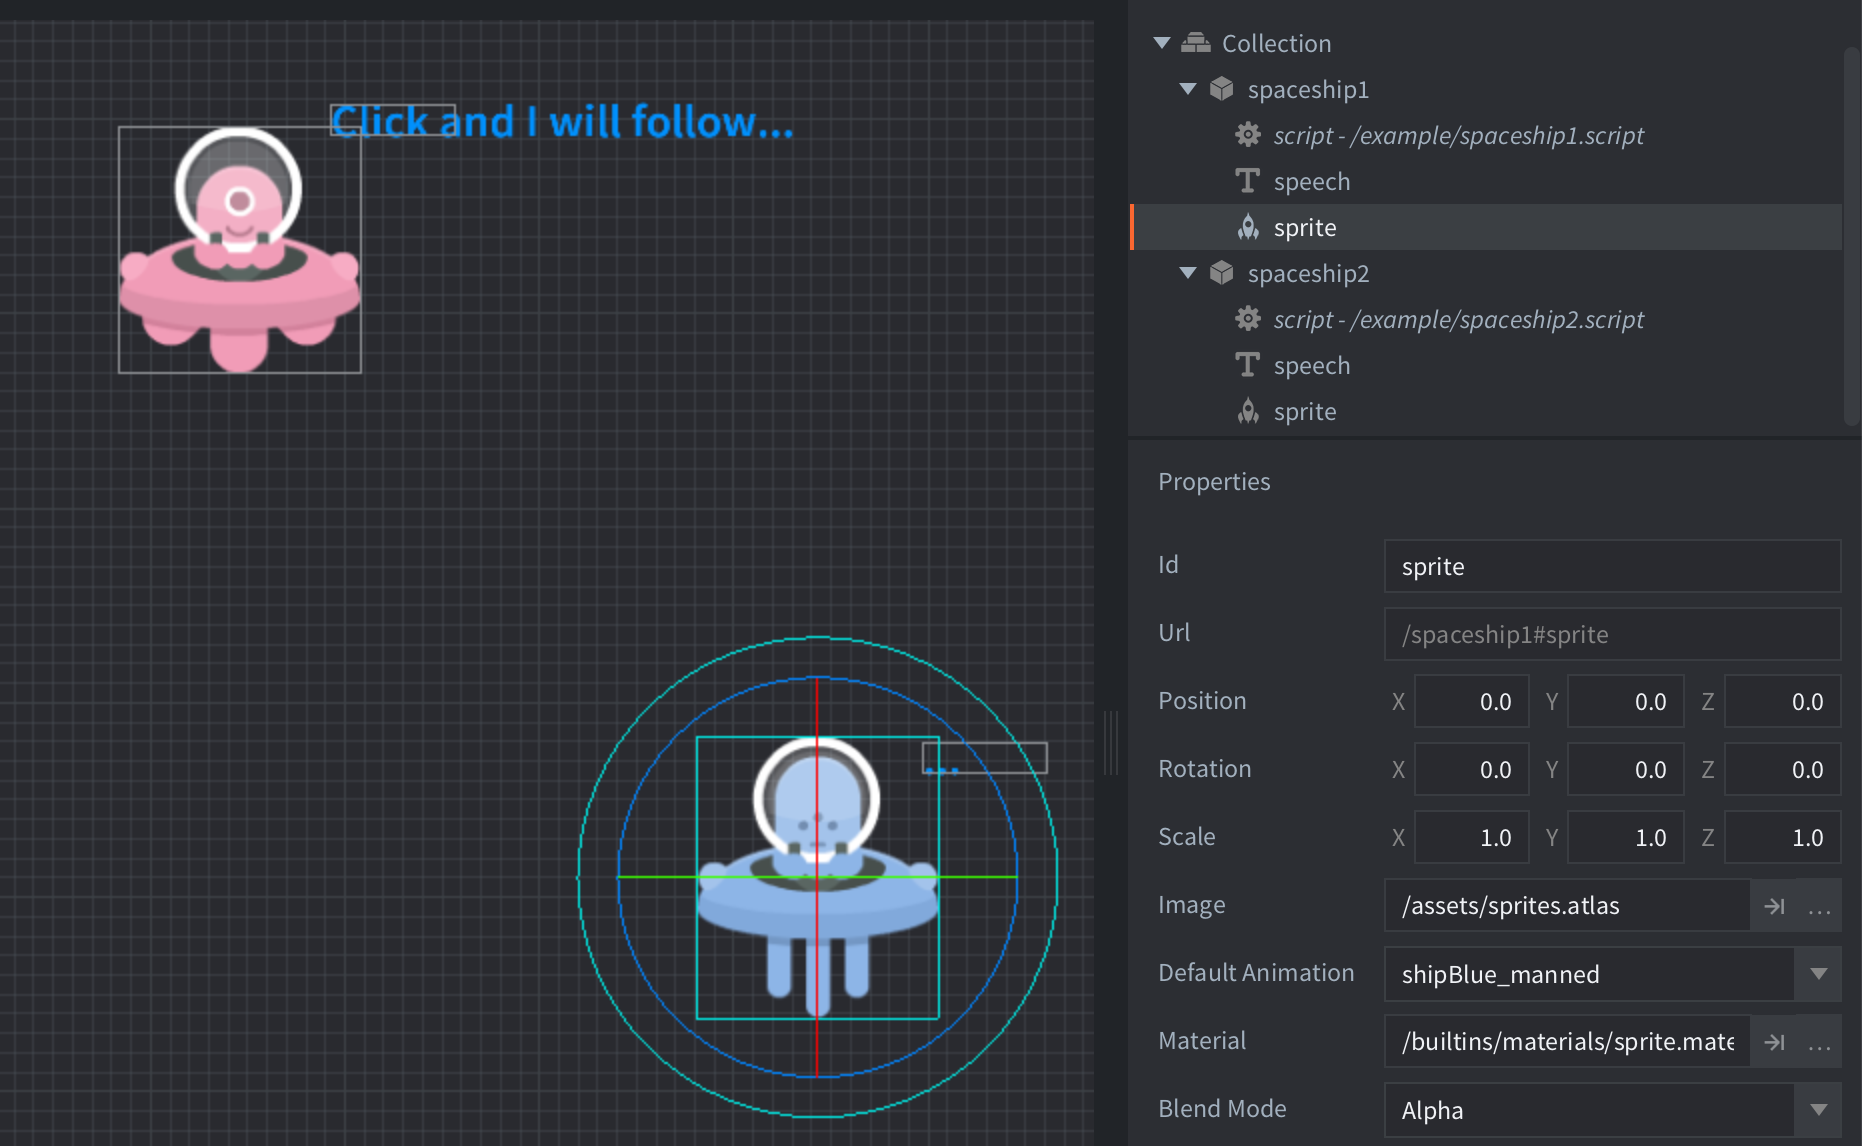Viewport: 1862px width, 1146px height.
Task: Select the sprite rocket icon under spaceship2
Action: [1247, 411]
